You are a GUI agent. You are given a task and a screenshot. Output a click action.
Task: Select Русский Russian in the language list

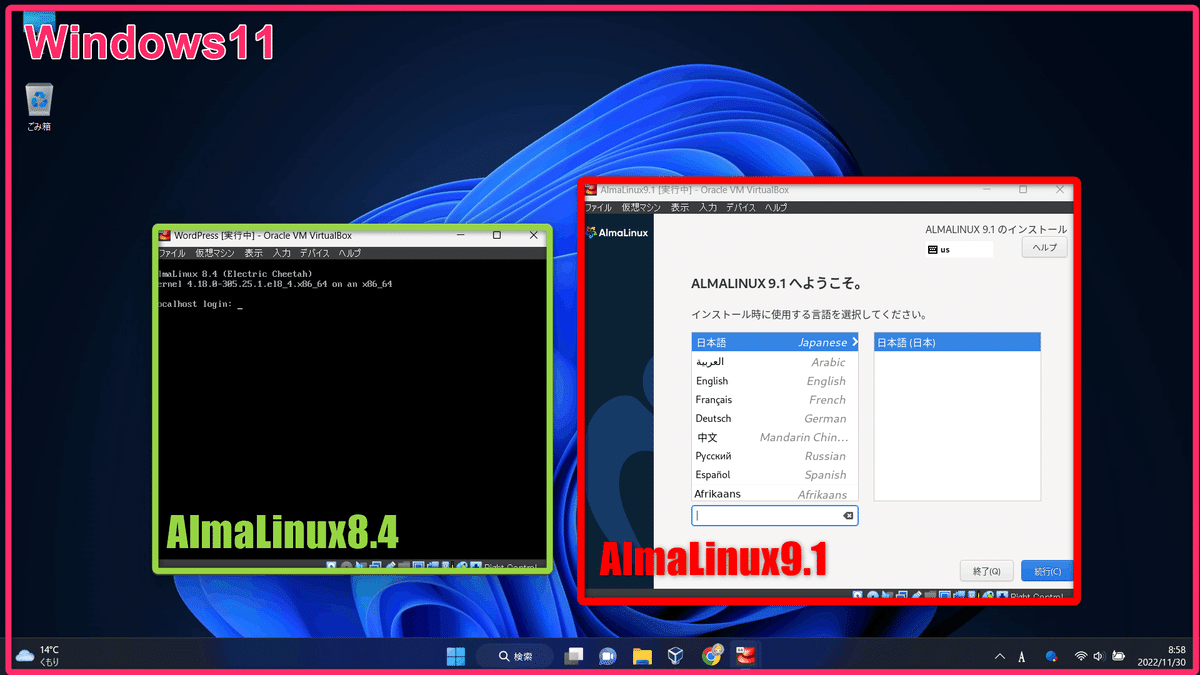point(774,456)
